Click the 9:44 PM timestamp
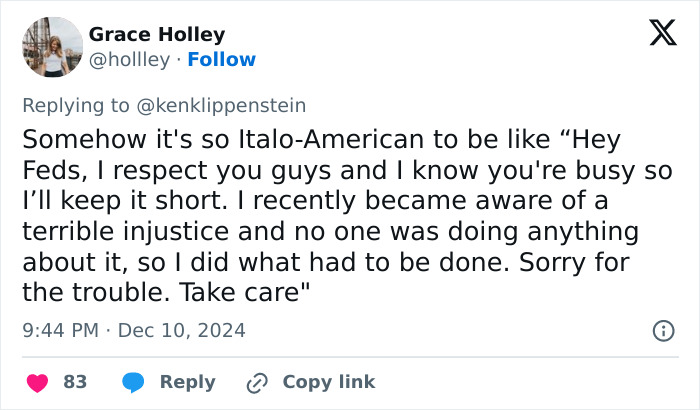 pos(58,330)
